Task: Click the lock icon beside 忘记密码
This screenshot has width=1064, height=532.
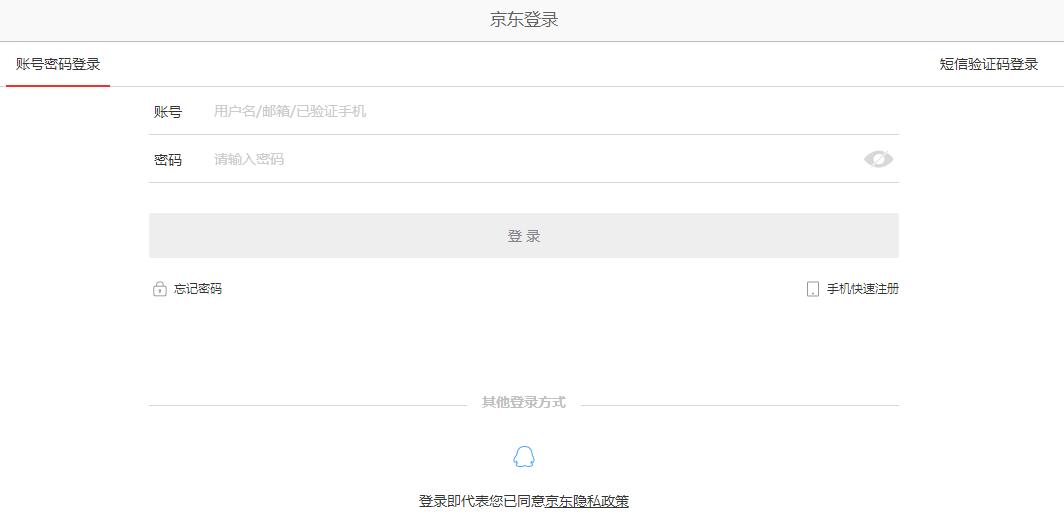Action: coord(159,289)
